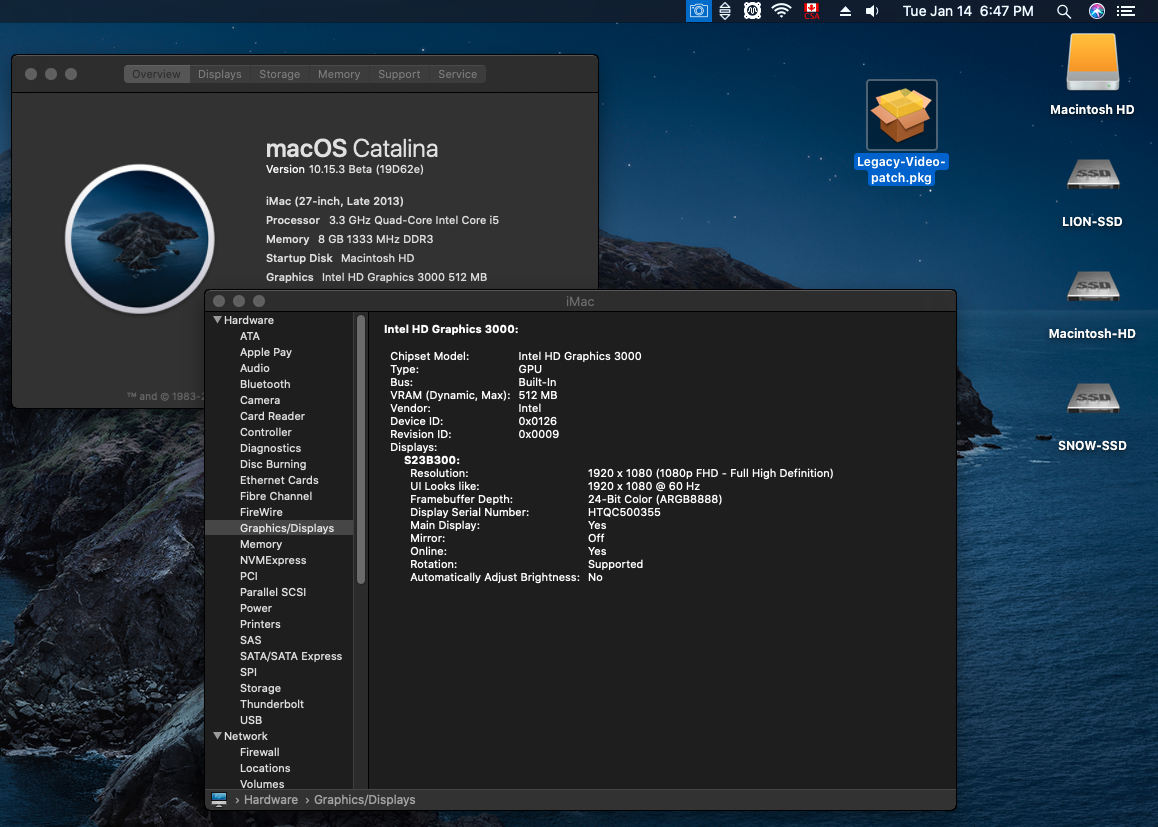
Task: Select the Macintosh-HD SSD drive icon
Action: [1093, 286]
